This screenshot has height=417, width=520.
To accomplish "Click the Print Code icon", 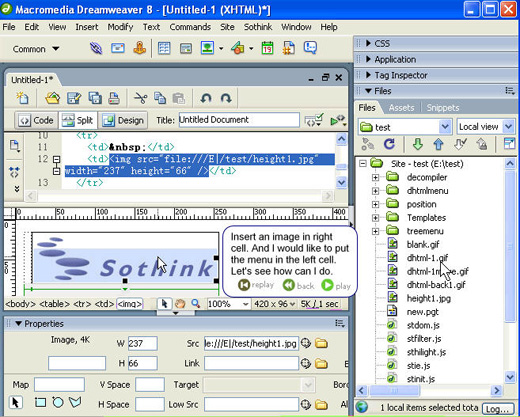I will click(114, 98).
